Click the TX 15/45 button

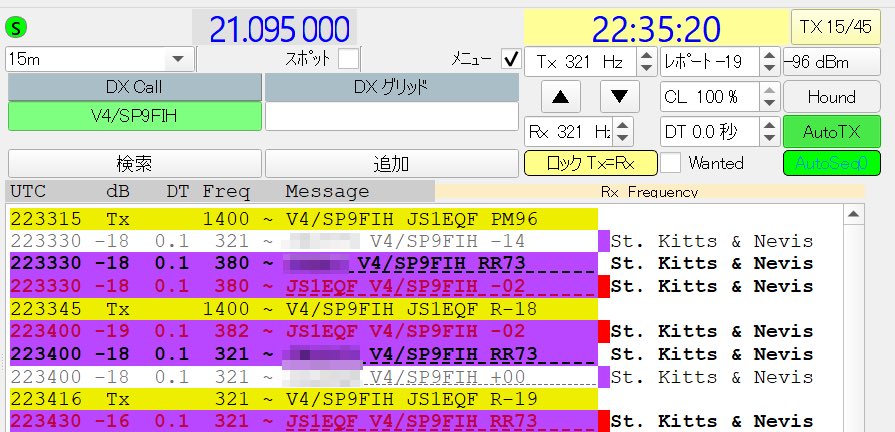836,27
